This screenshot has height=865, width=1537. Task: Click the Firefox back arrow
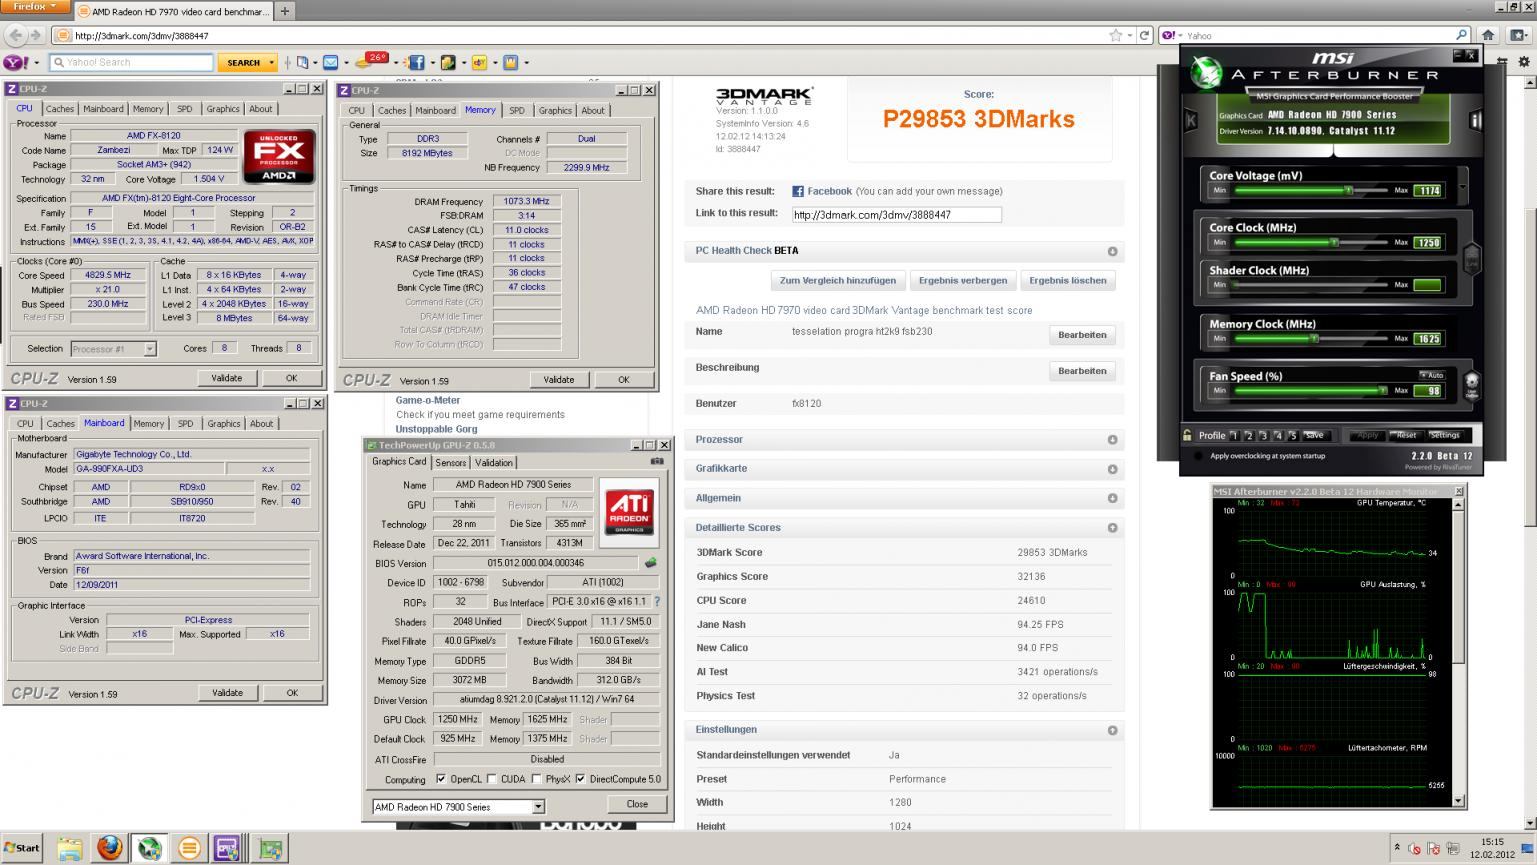(16, 35)
